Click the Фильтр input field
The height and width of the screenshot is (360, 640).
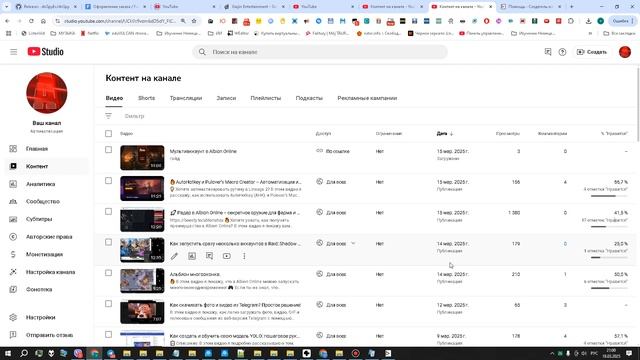(x=134, y=116)
